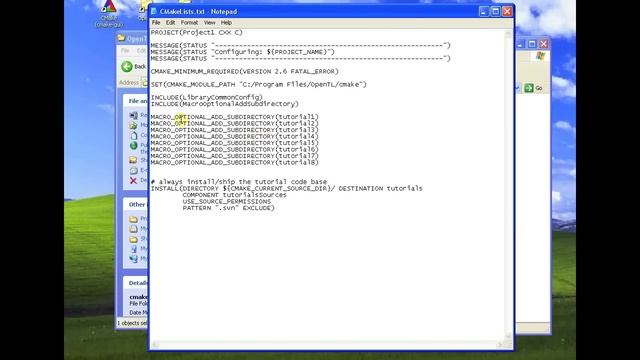Screen dimensions: 640x360
Task: Click the CMAKE_MINIMUM_REQUIRED line
Action: (244, 71)
